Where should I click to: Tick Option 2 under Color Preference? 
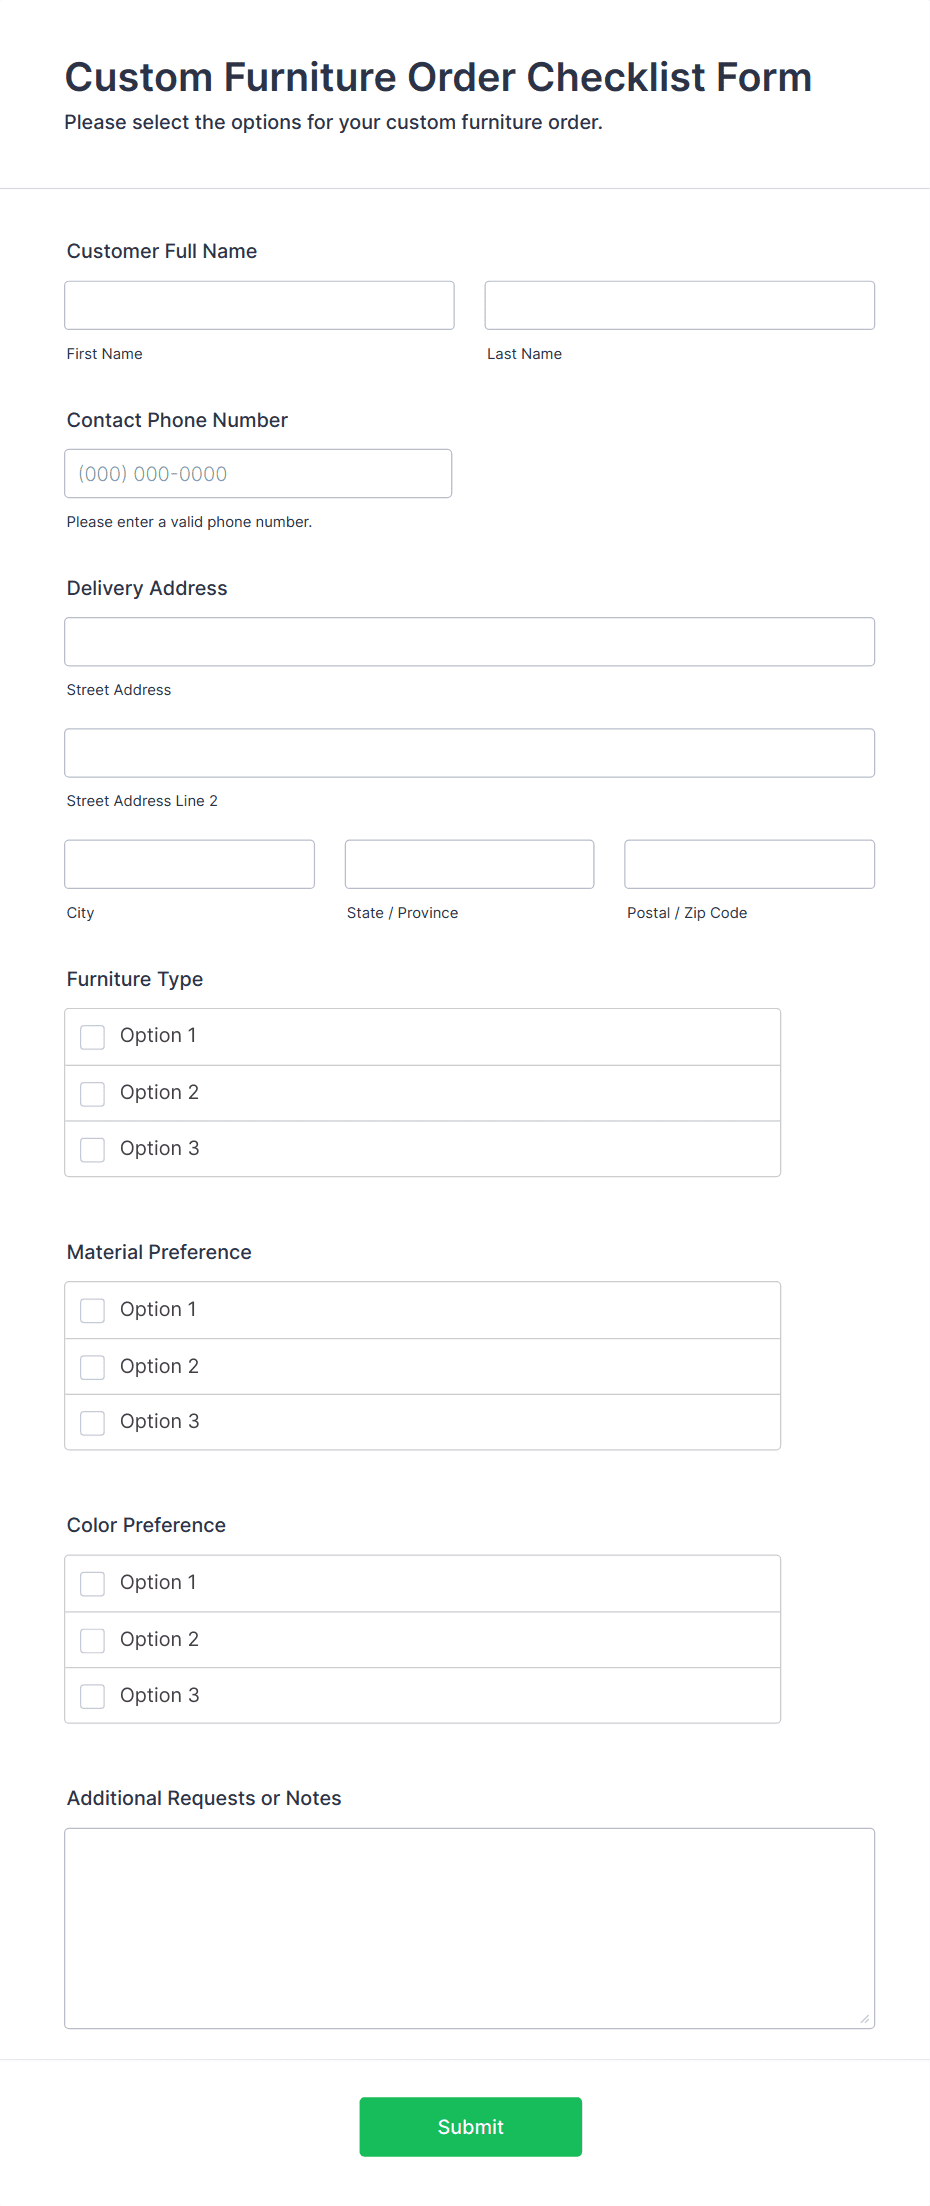pyautogui.click(x=93, y=1640)
